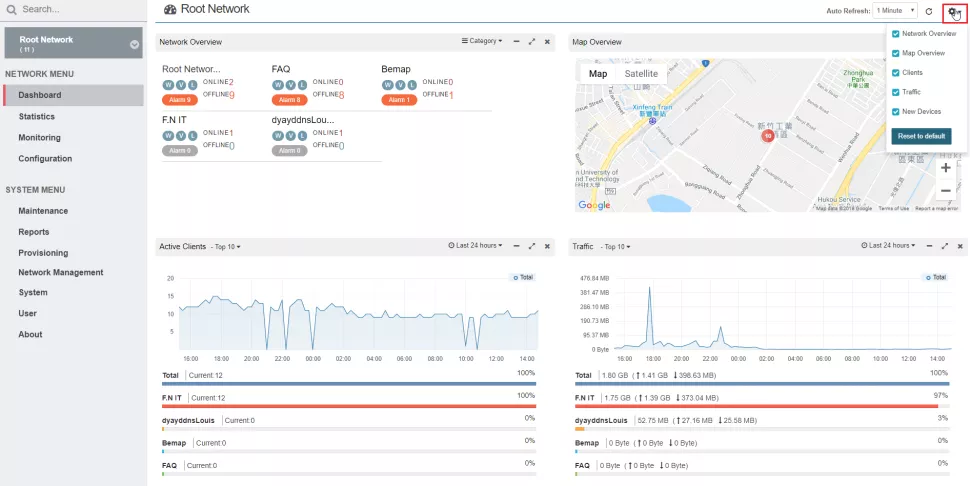Viewport: 970px width, 486px height.
Task: Click the map zoom in plus icon
Action: (x=945, y=168)
